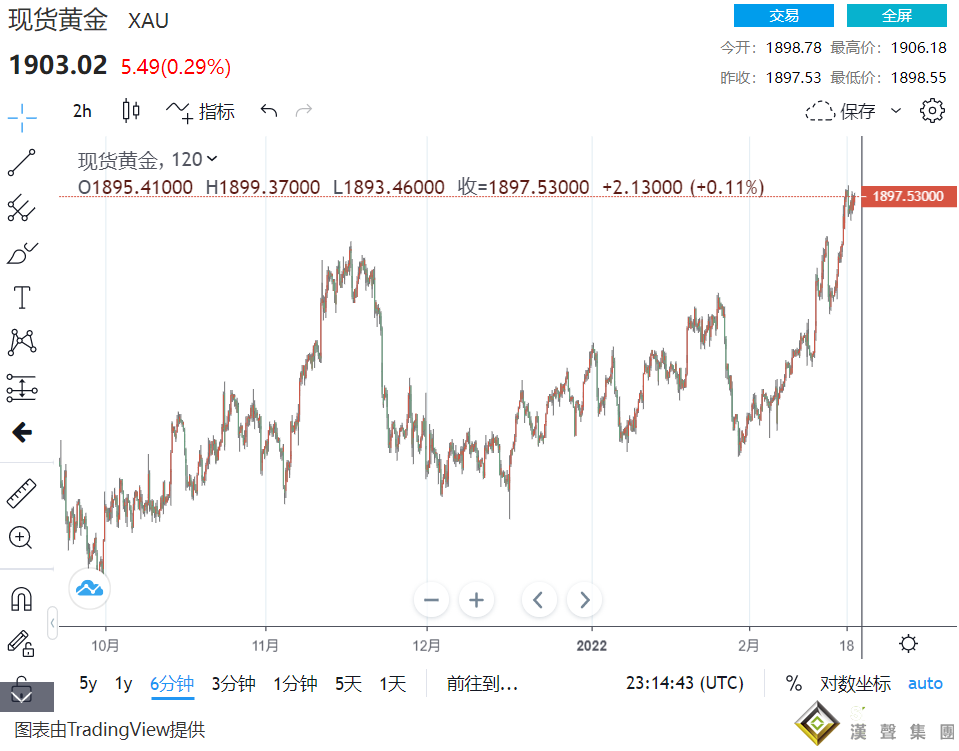
Task: Choose the brush drawing tool
Action: click(x=22, y=253)
